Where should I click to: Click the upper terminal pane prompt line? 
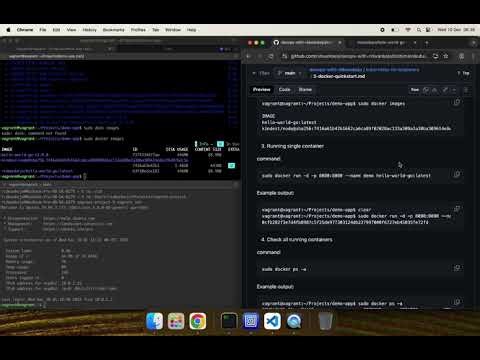click(x=44, y=176)
